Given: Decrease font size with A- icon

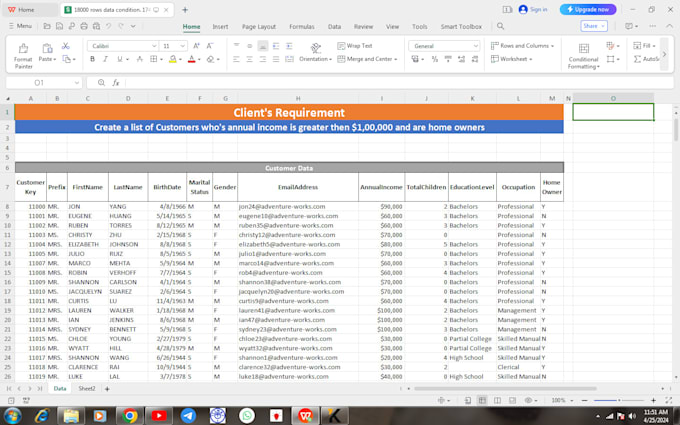Looking at the screenshot, I should tap(209, 46).
